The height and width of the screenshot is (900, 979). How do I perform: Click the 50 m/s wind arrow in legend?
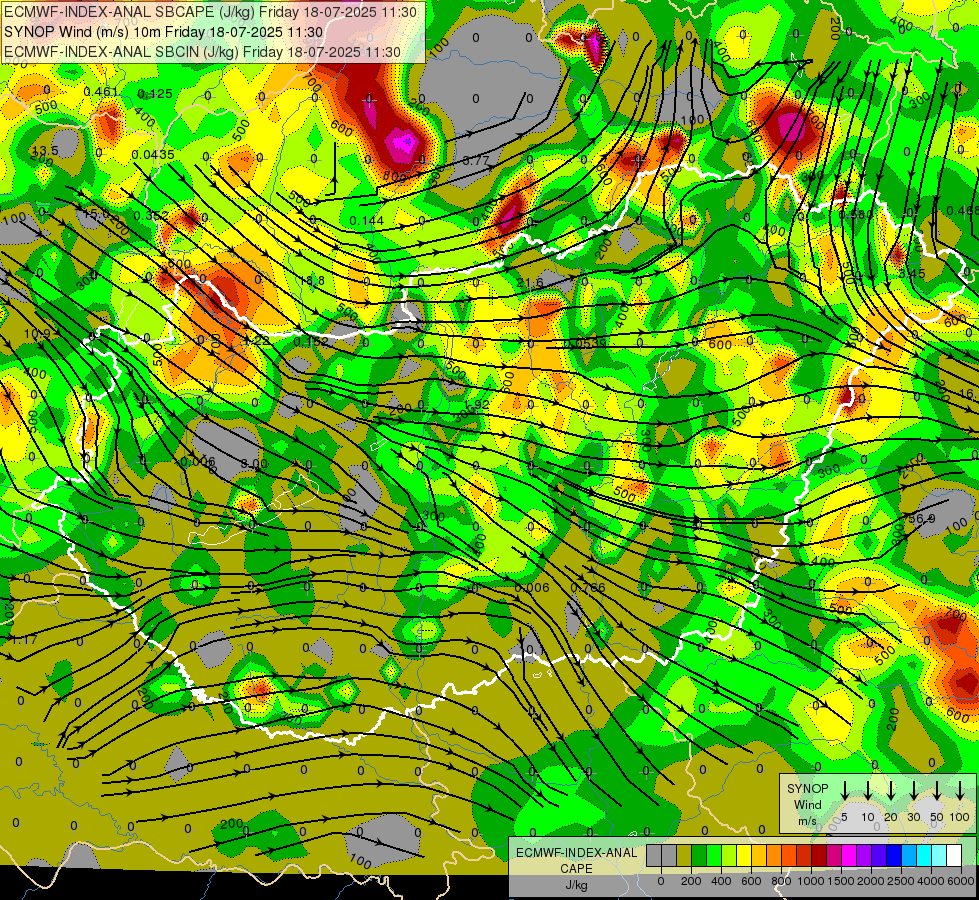(937, 791)
